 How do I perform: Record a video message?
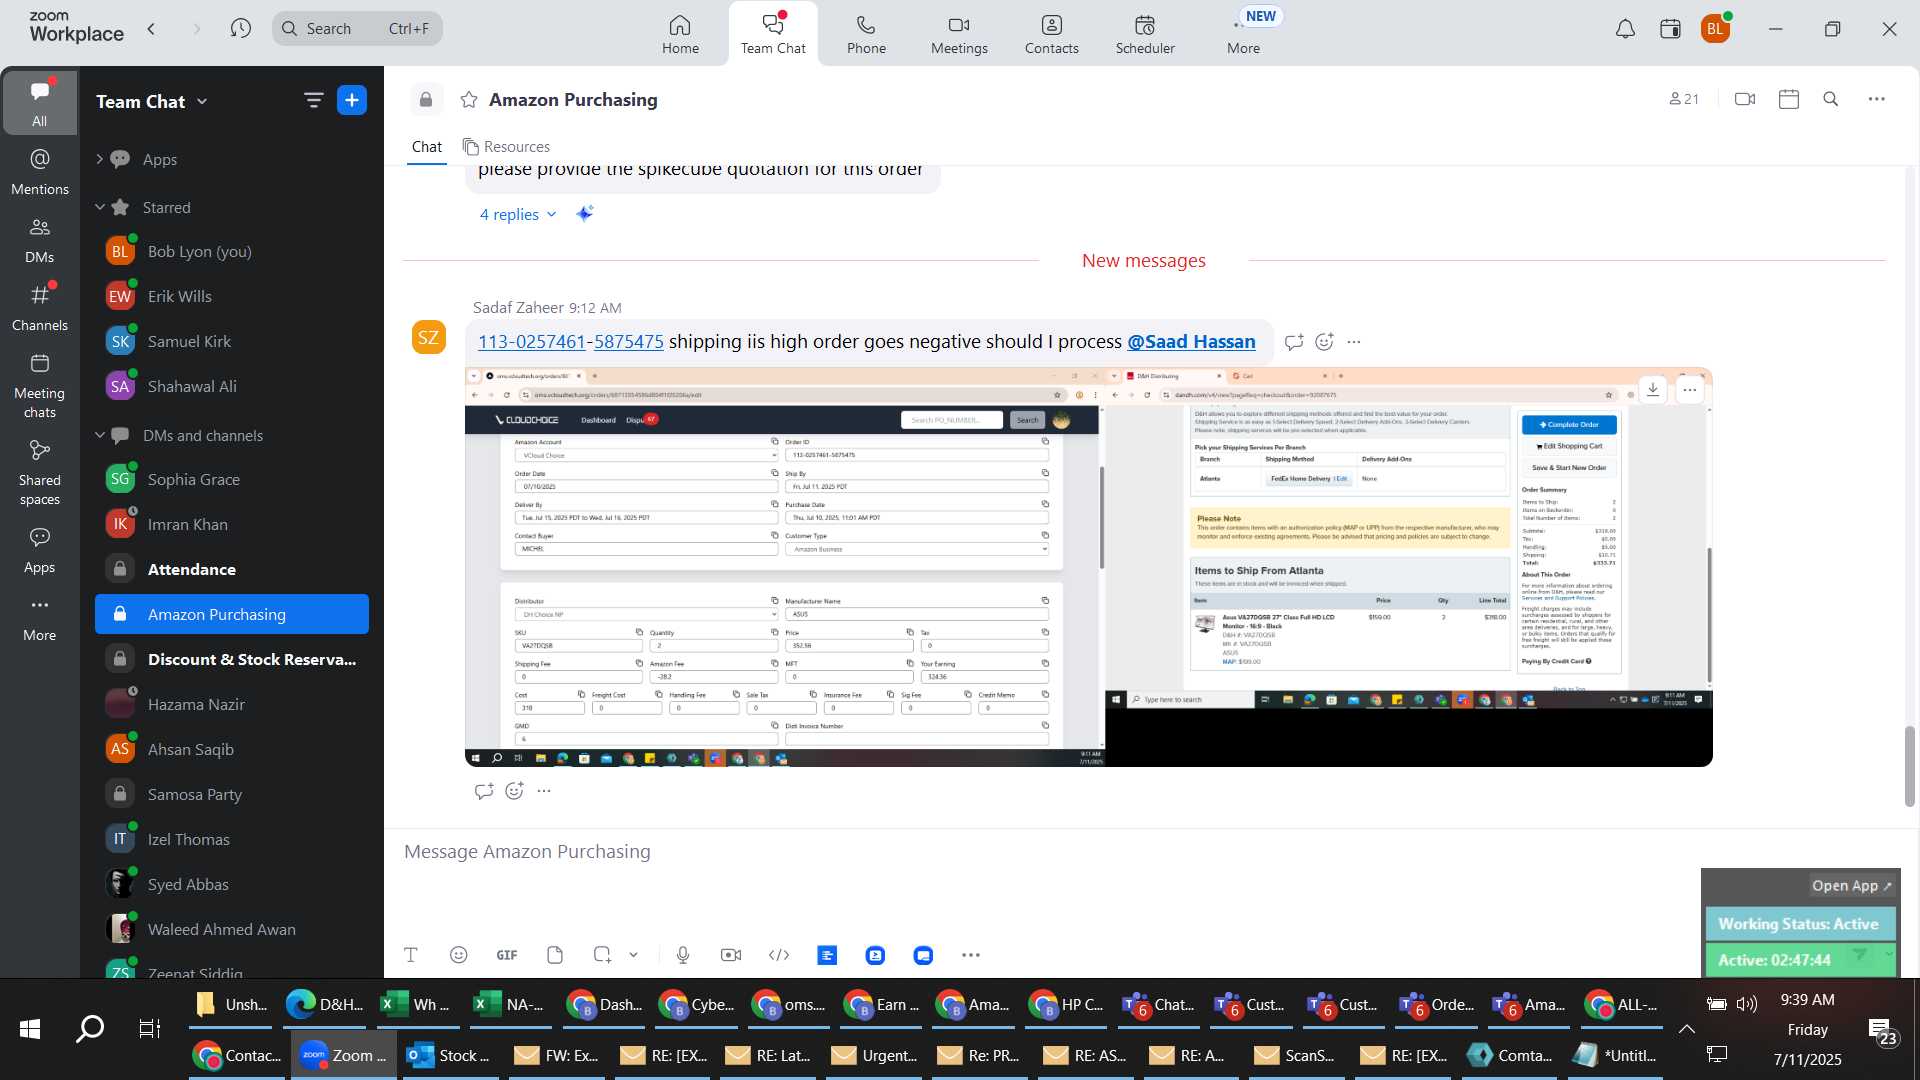click(731, 955)
